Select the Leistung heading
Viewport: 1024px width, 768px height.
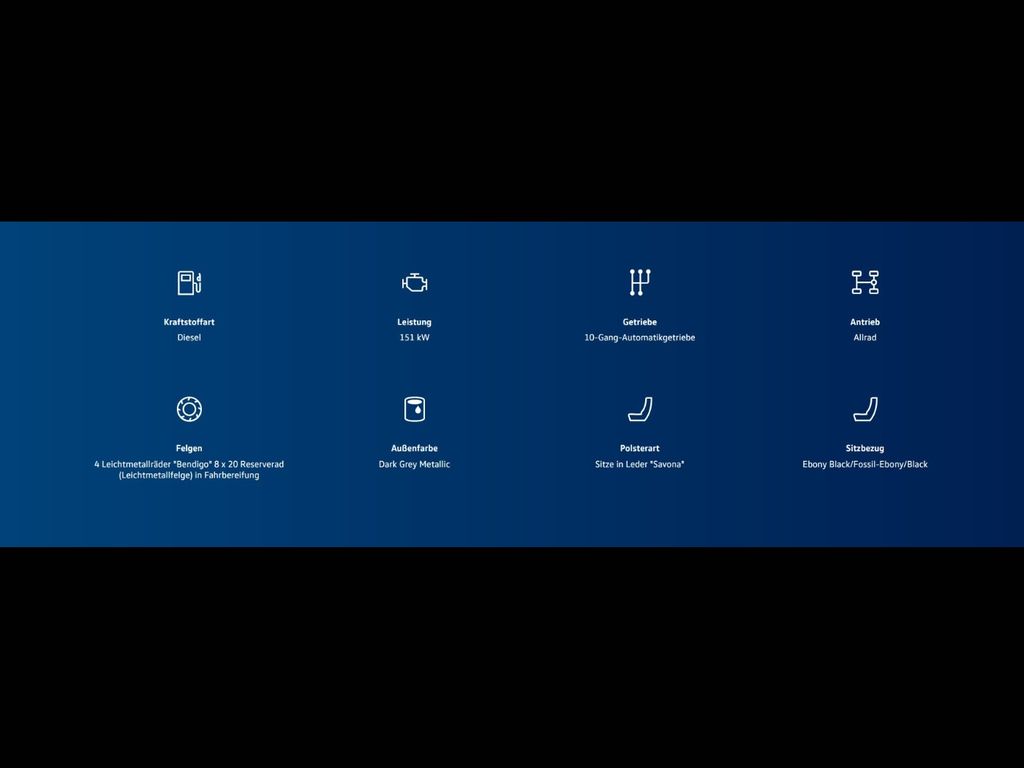(x=414, y=322)
